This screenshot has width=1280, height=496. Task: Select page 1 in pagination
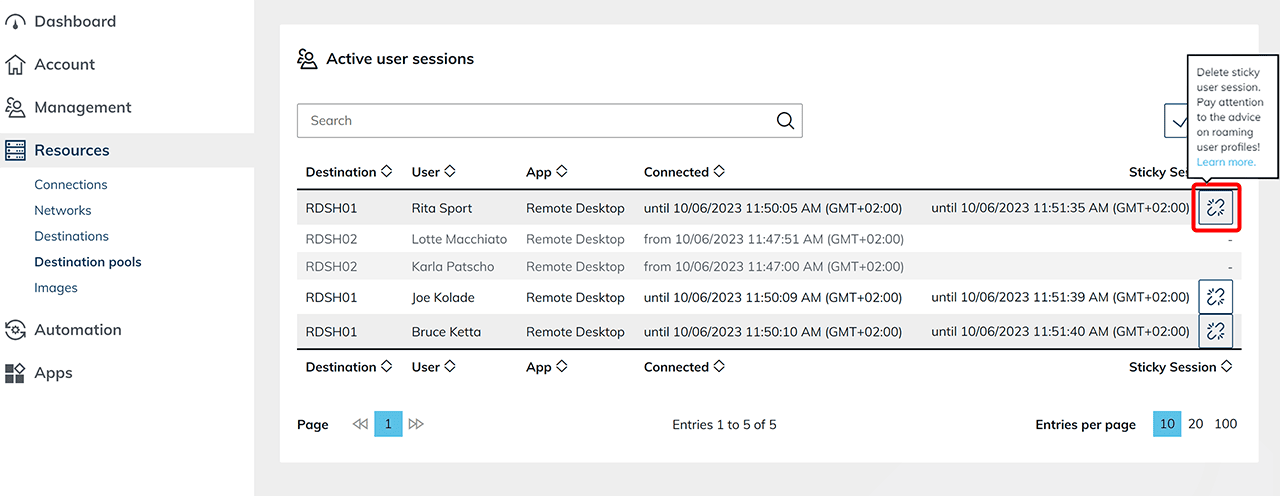388,424
